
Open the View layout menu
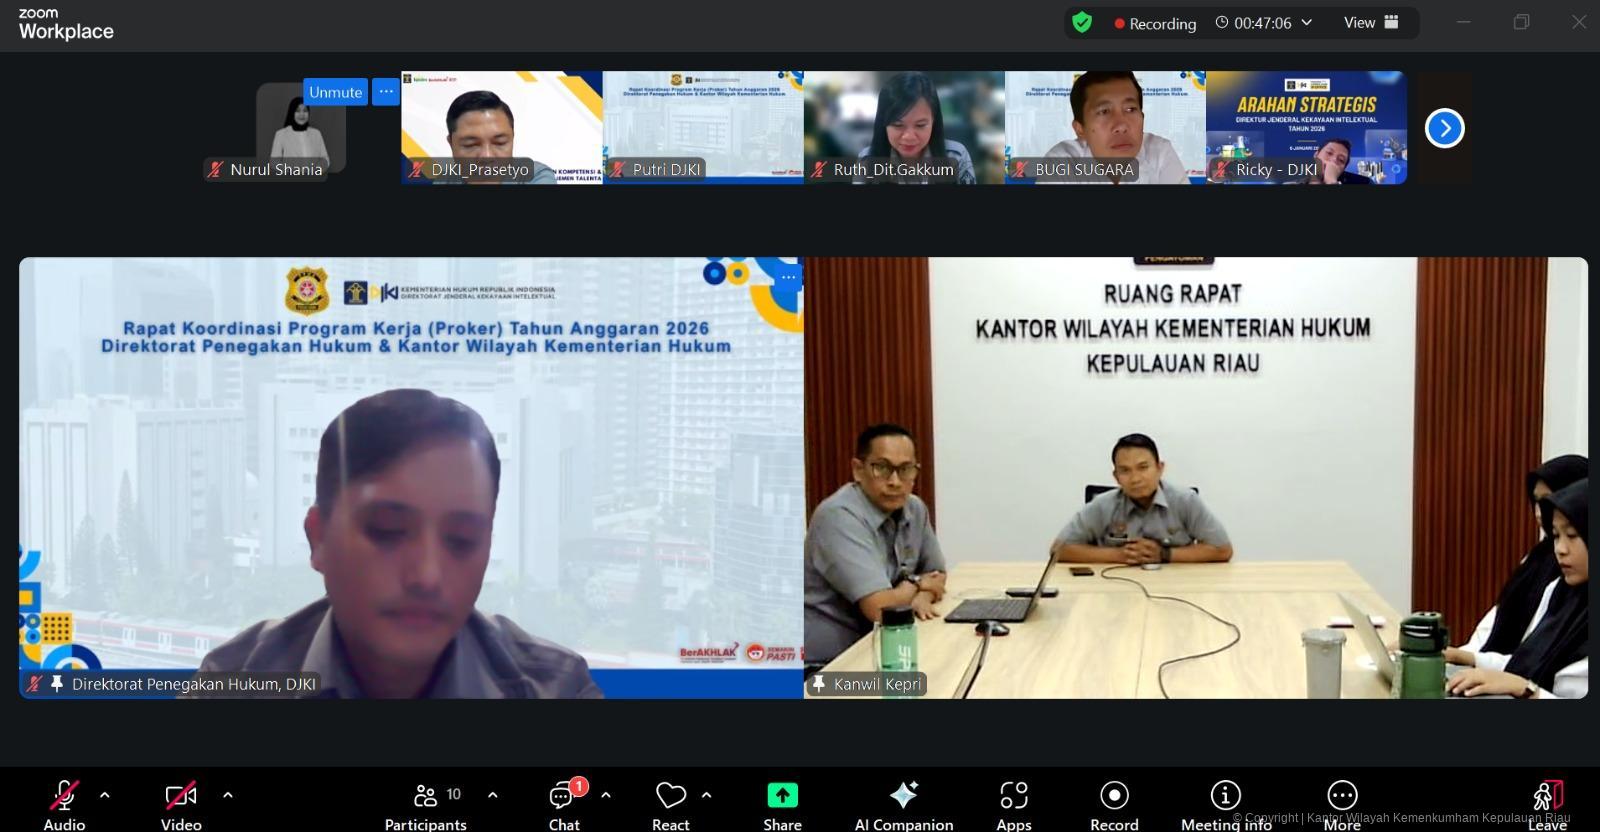pos(1370,22)
